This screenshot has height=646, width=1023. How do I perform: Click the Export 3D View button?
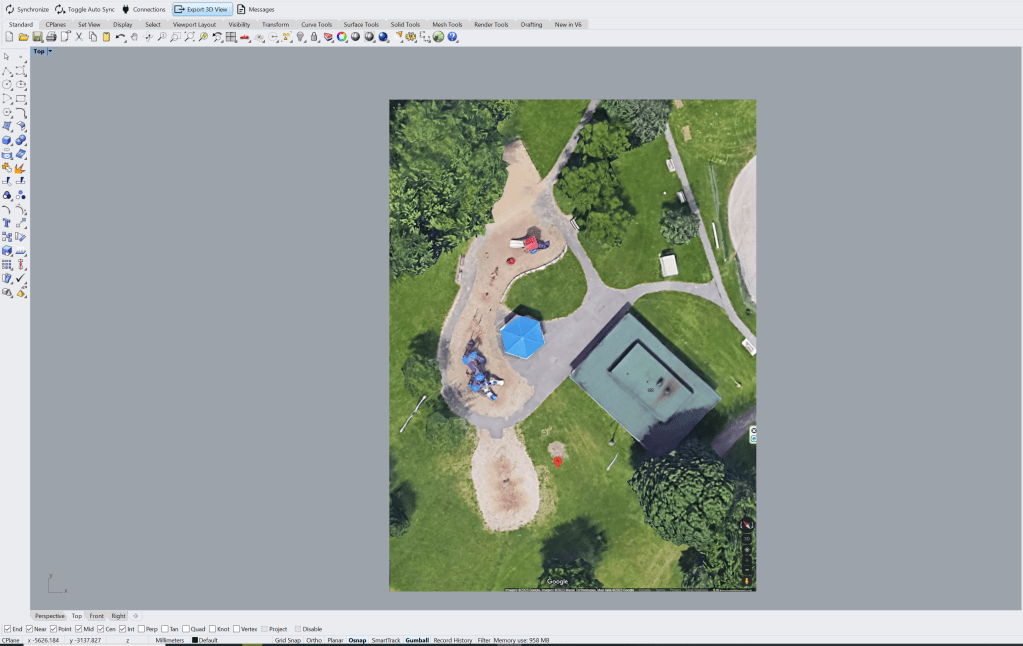202,9
